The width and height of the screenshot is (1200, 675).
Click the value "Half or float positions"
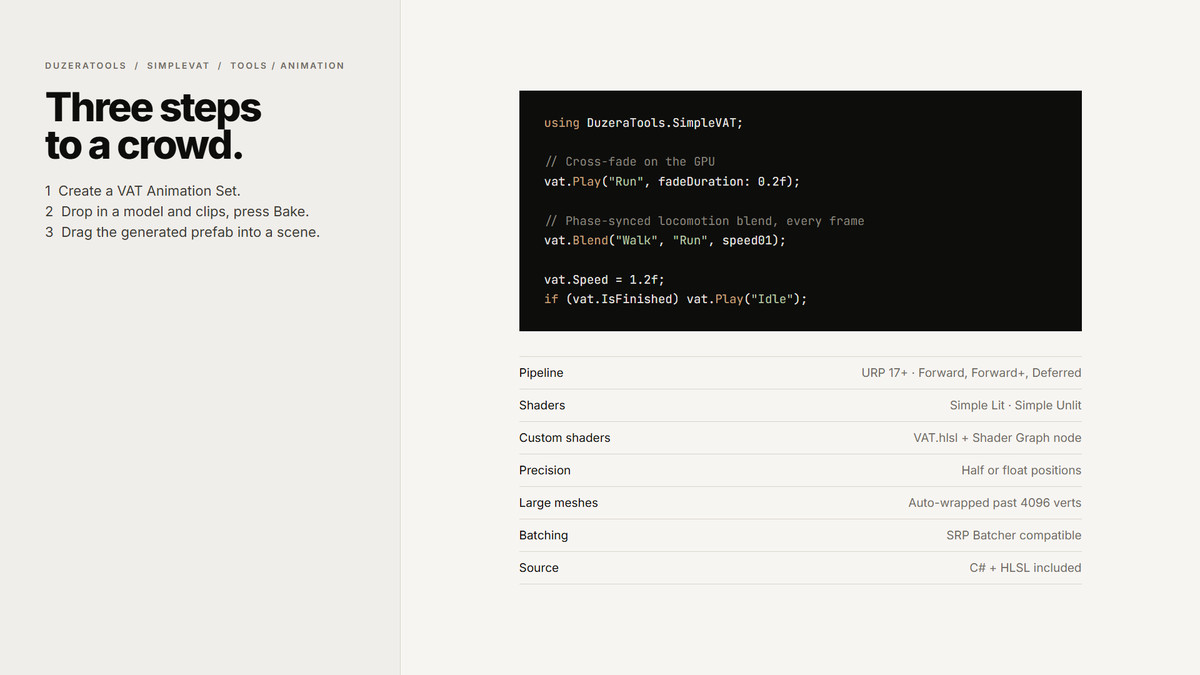[1021, 471]
